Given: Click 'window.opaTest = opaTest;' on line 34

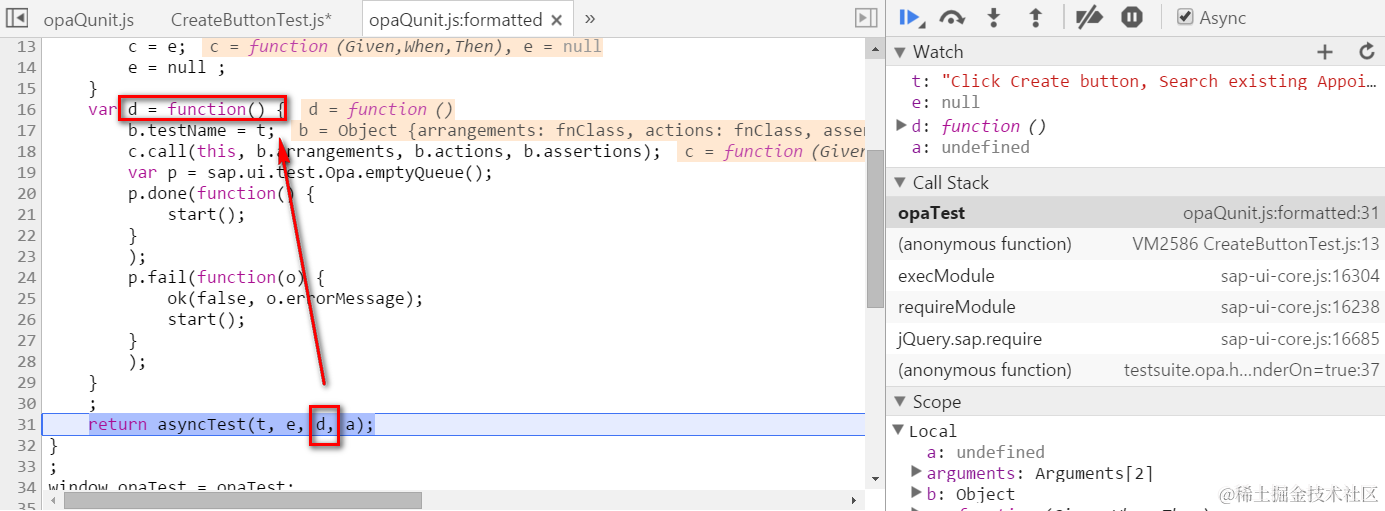Looking at the screenshot, I should pyautogui.click(x=171, y=486).
